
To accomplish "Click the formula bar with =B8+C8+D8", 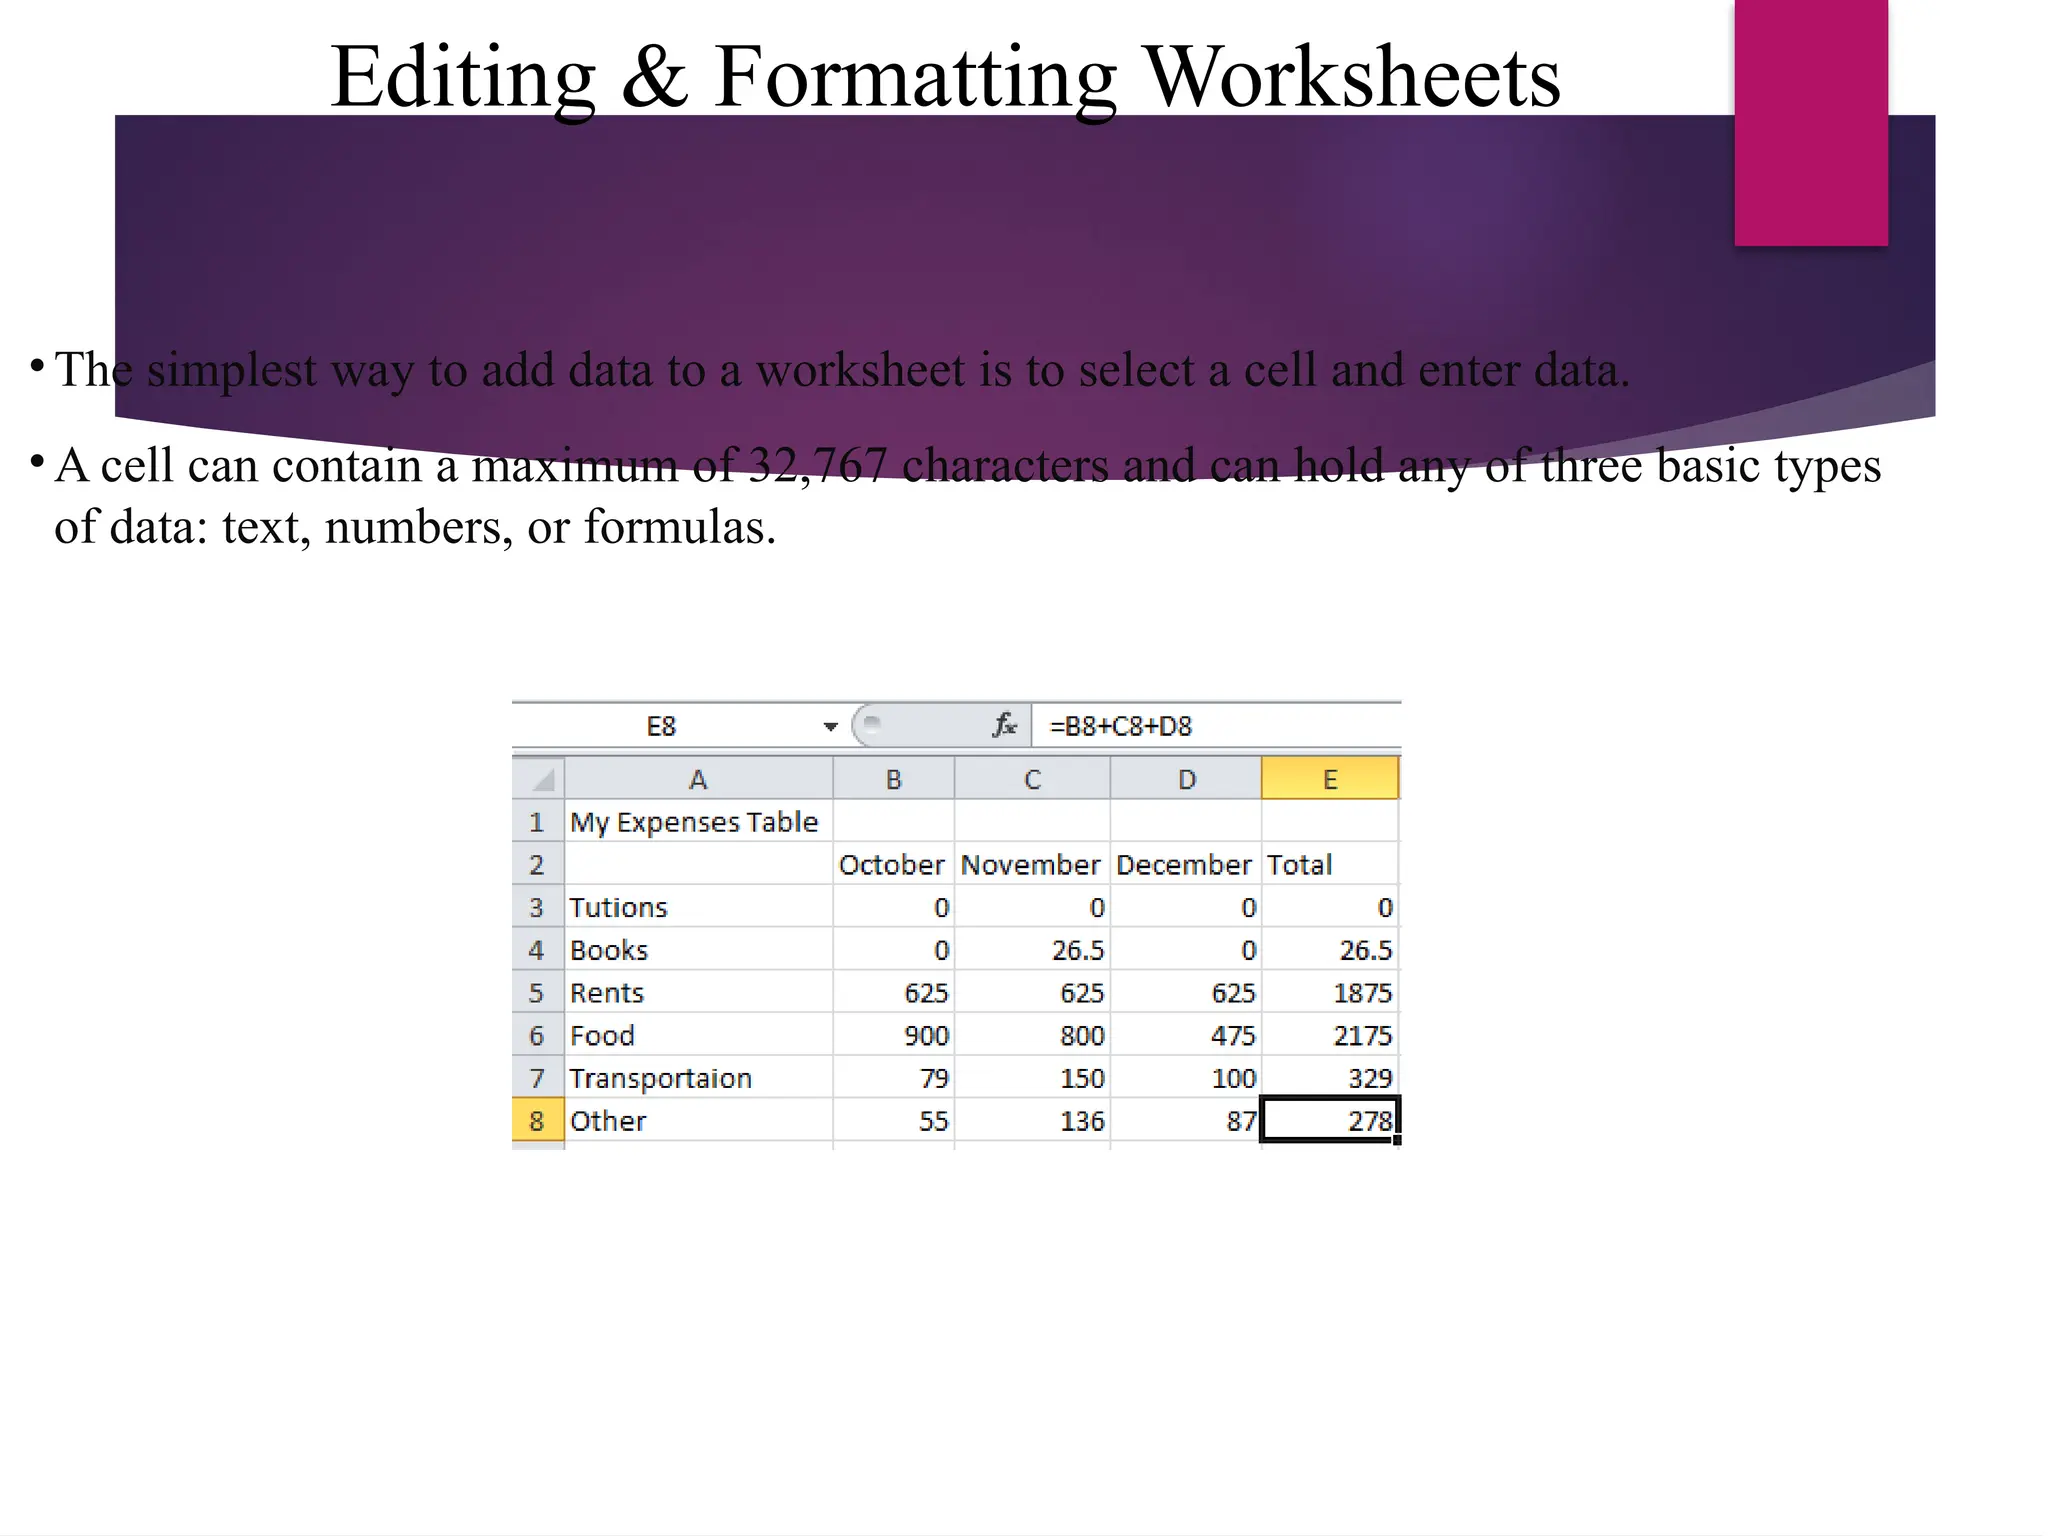I will 1215,726.
